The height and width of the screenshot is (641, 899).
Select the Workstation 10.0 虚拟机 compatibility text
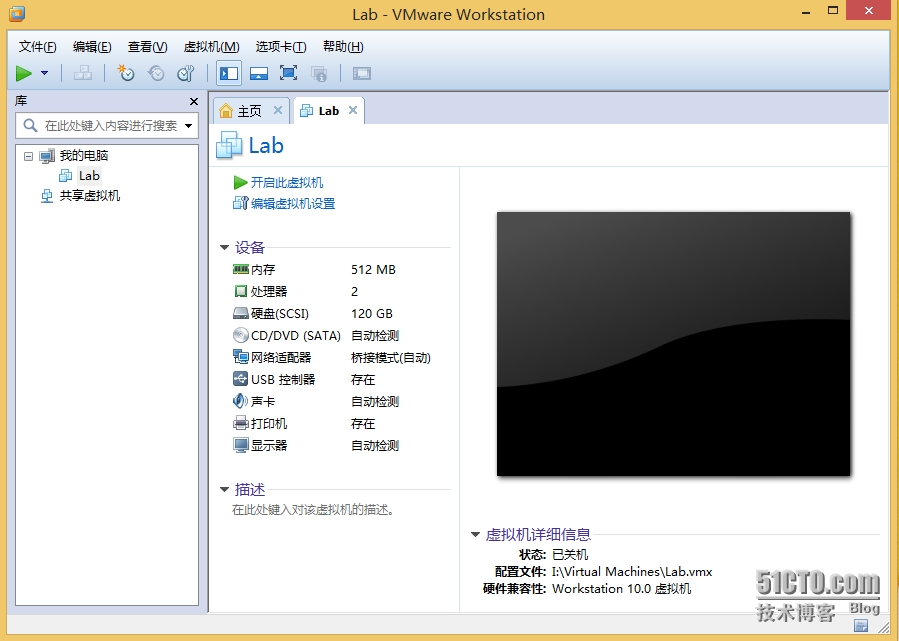(622, 589)
